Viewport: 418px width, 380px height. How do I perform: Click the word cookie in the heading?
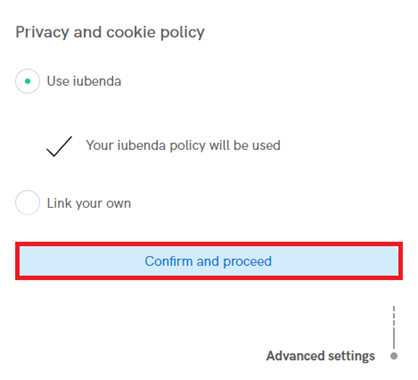131,32
